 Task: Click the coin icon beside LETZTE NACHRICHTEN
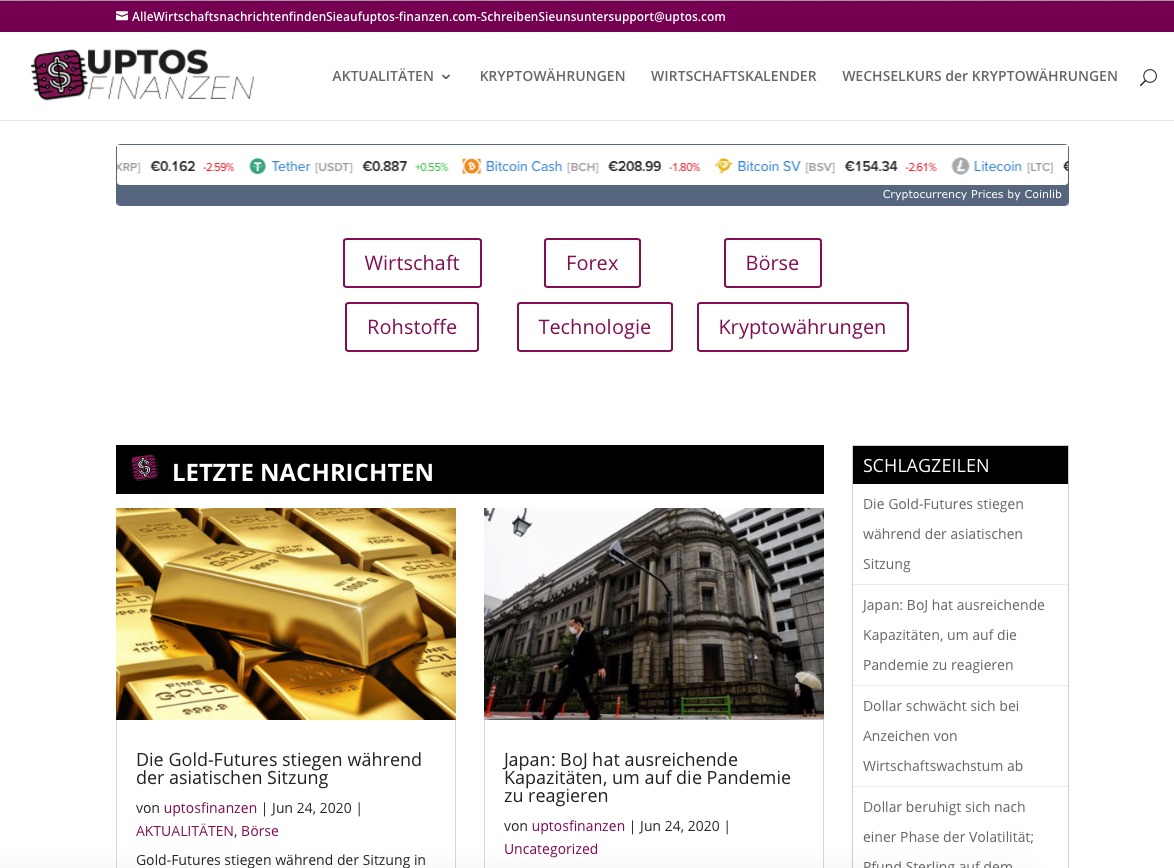tap(145, 467)
